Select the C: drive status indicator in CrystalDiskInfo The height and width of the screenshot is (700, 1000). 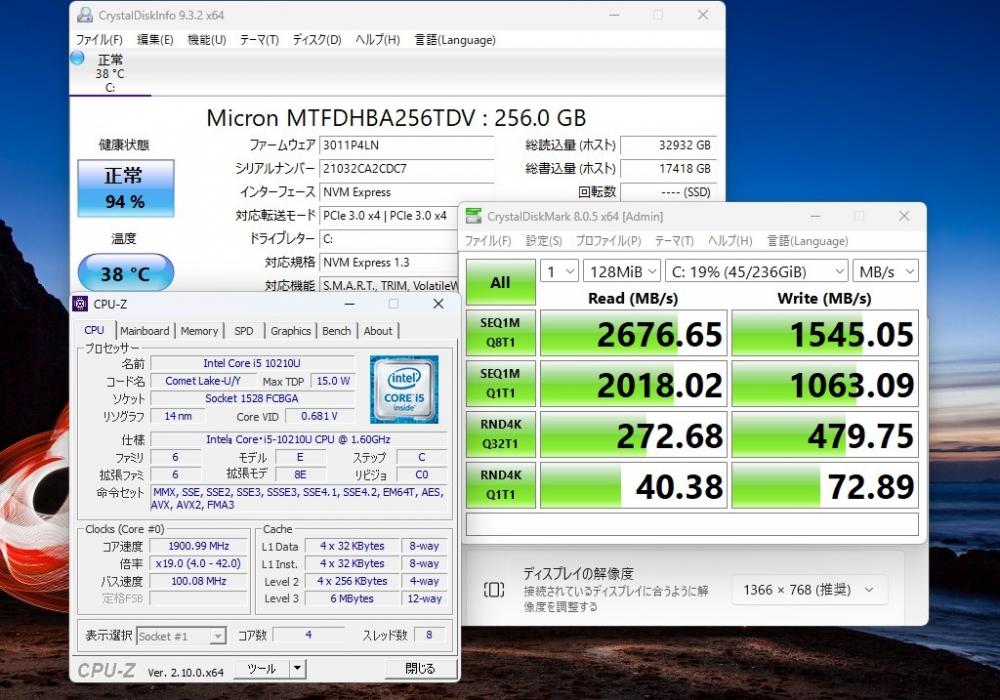[110, 73]
